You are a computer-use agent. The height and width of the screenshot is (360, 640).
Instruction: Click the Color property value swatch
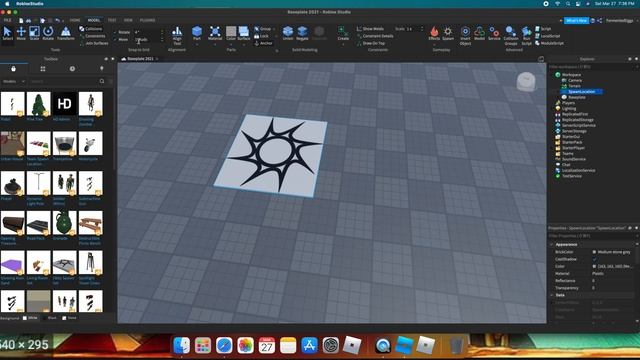[x=594, y=267]
